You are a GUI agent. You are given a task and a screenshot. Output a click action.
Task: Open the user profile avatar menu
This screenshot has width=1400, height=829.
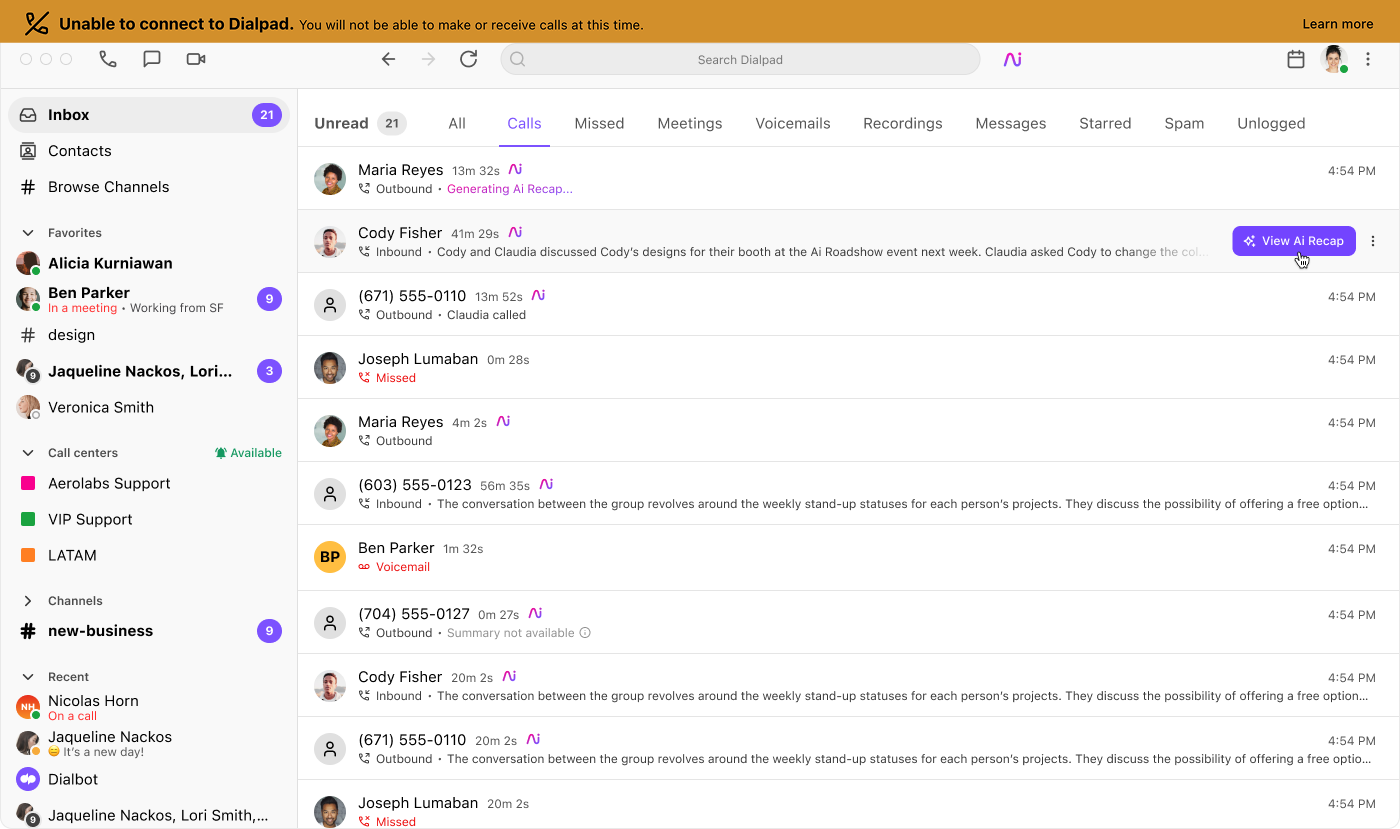coord(1334,59)
